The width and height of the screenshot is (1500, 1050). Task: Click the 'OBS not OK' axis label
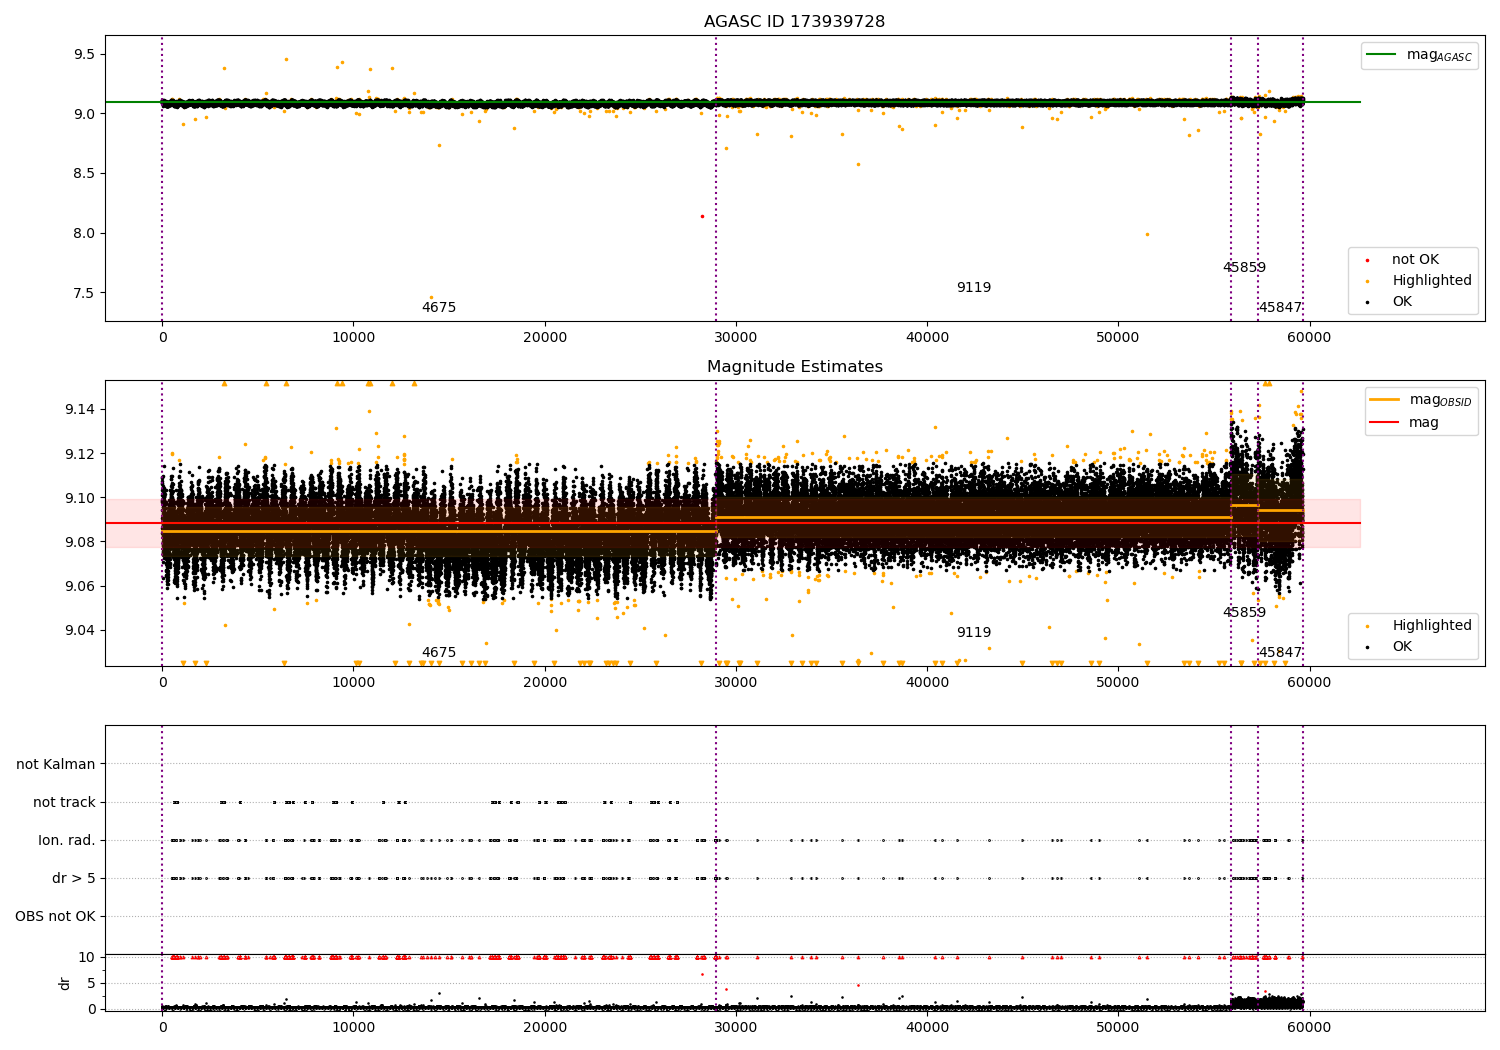click(55, 917)
